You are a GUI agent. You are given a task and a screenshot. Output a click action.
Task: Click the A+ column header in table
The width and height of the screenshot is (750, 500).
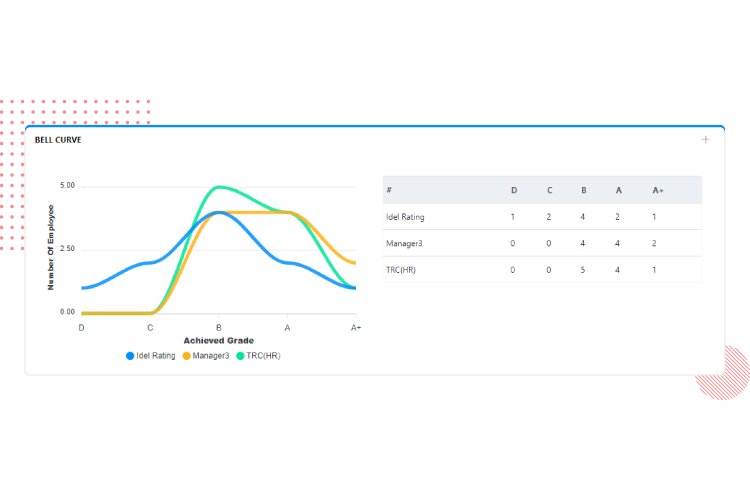[658, 190]
